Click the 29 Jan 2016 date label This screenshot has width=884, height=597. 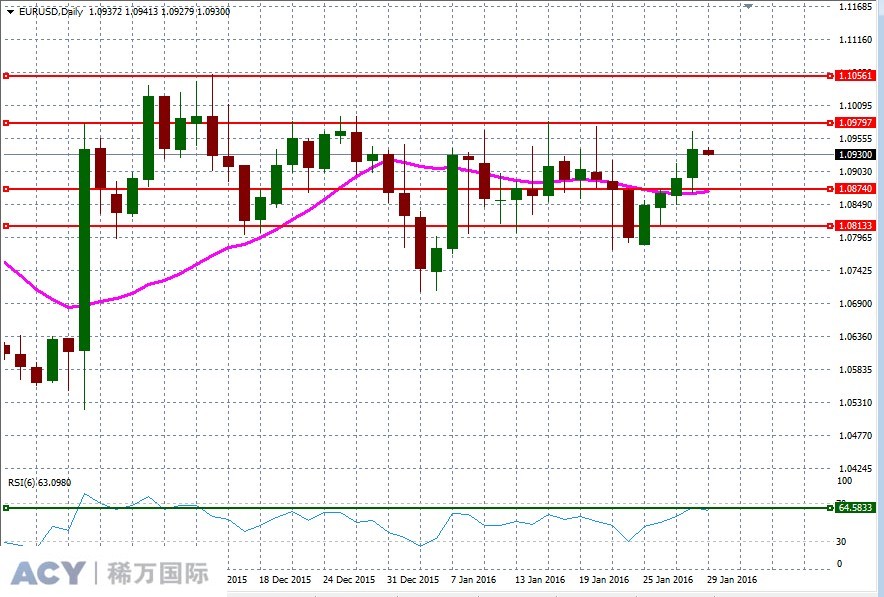point(732,580)
